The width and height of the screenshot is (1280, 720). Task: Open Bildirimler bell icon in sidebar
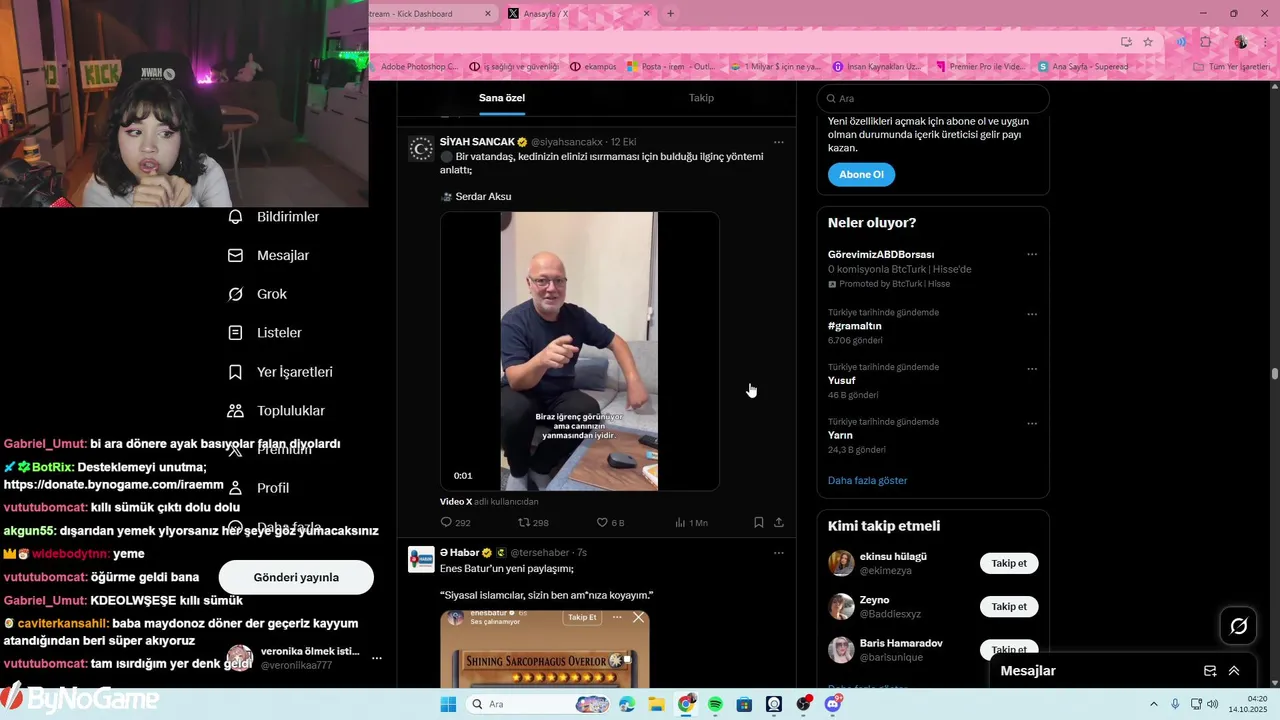click(x=236, y=217)
